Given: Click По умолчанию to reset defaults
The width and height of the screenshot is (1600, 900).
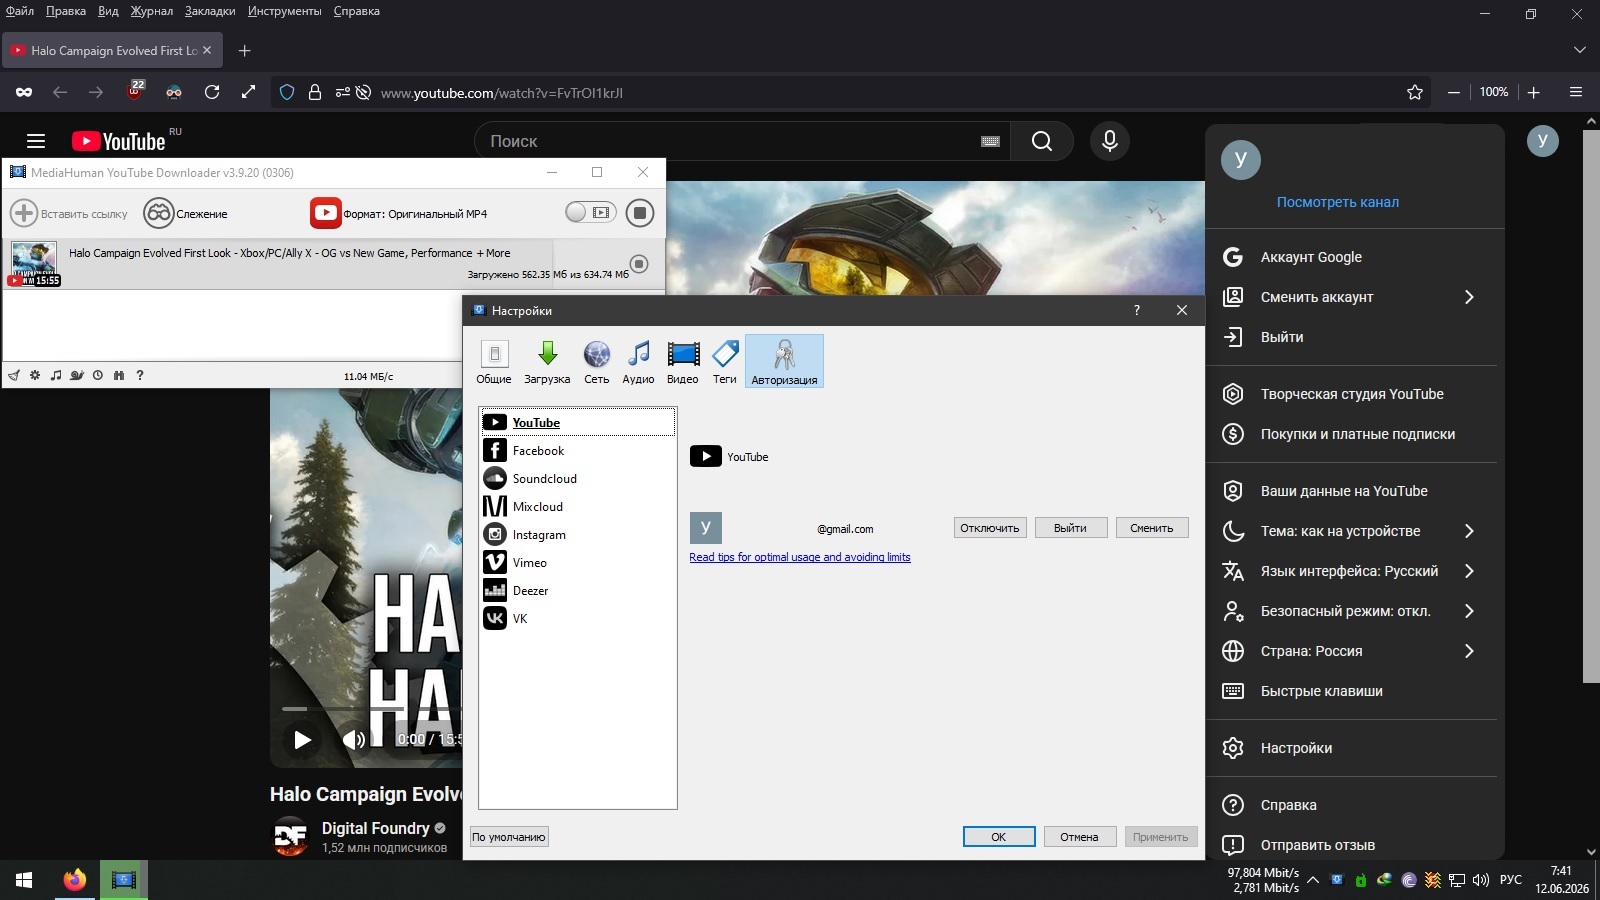Looking at the screenshot, I should pyautogui.click(x=509, y=837).
